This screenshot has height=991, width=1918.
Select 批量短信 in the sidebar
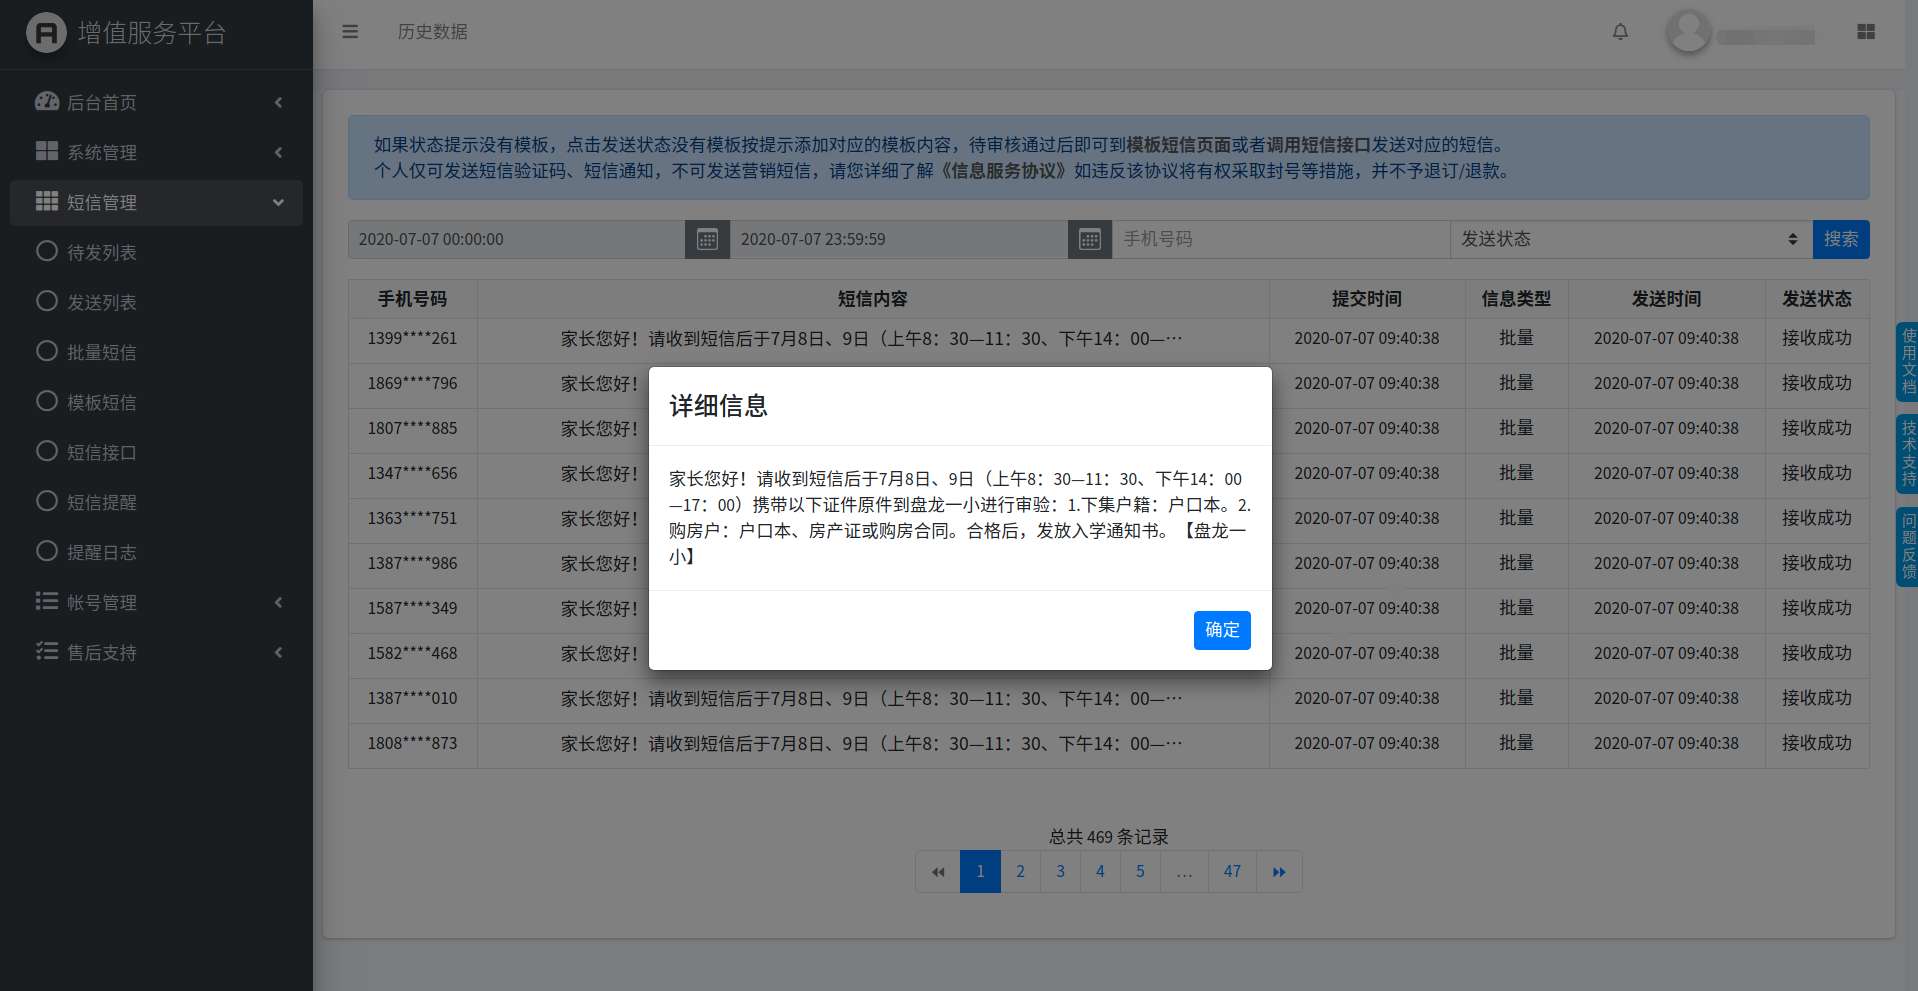pos(101,353)
